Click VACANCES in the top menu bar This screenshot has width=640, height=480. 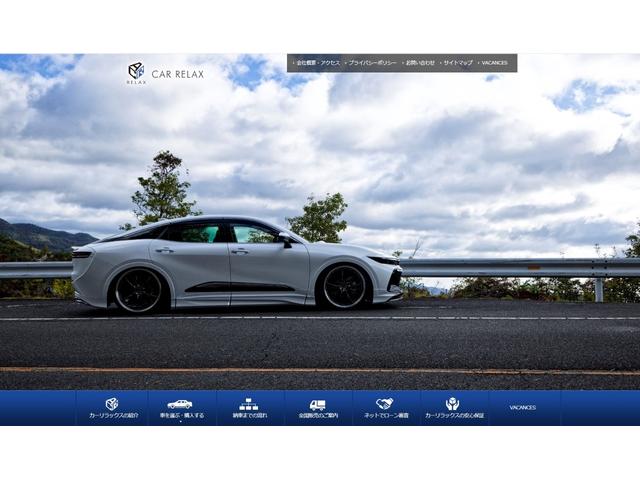(x=493, y=63)
